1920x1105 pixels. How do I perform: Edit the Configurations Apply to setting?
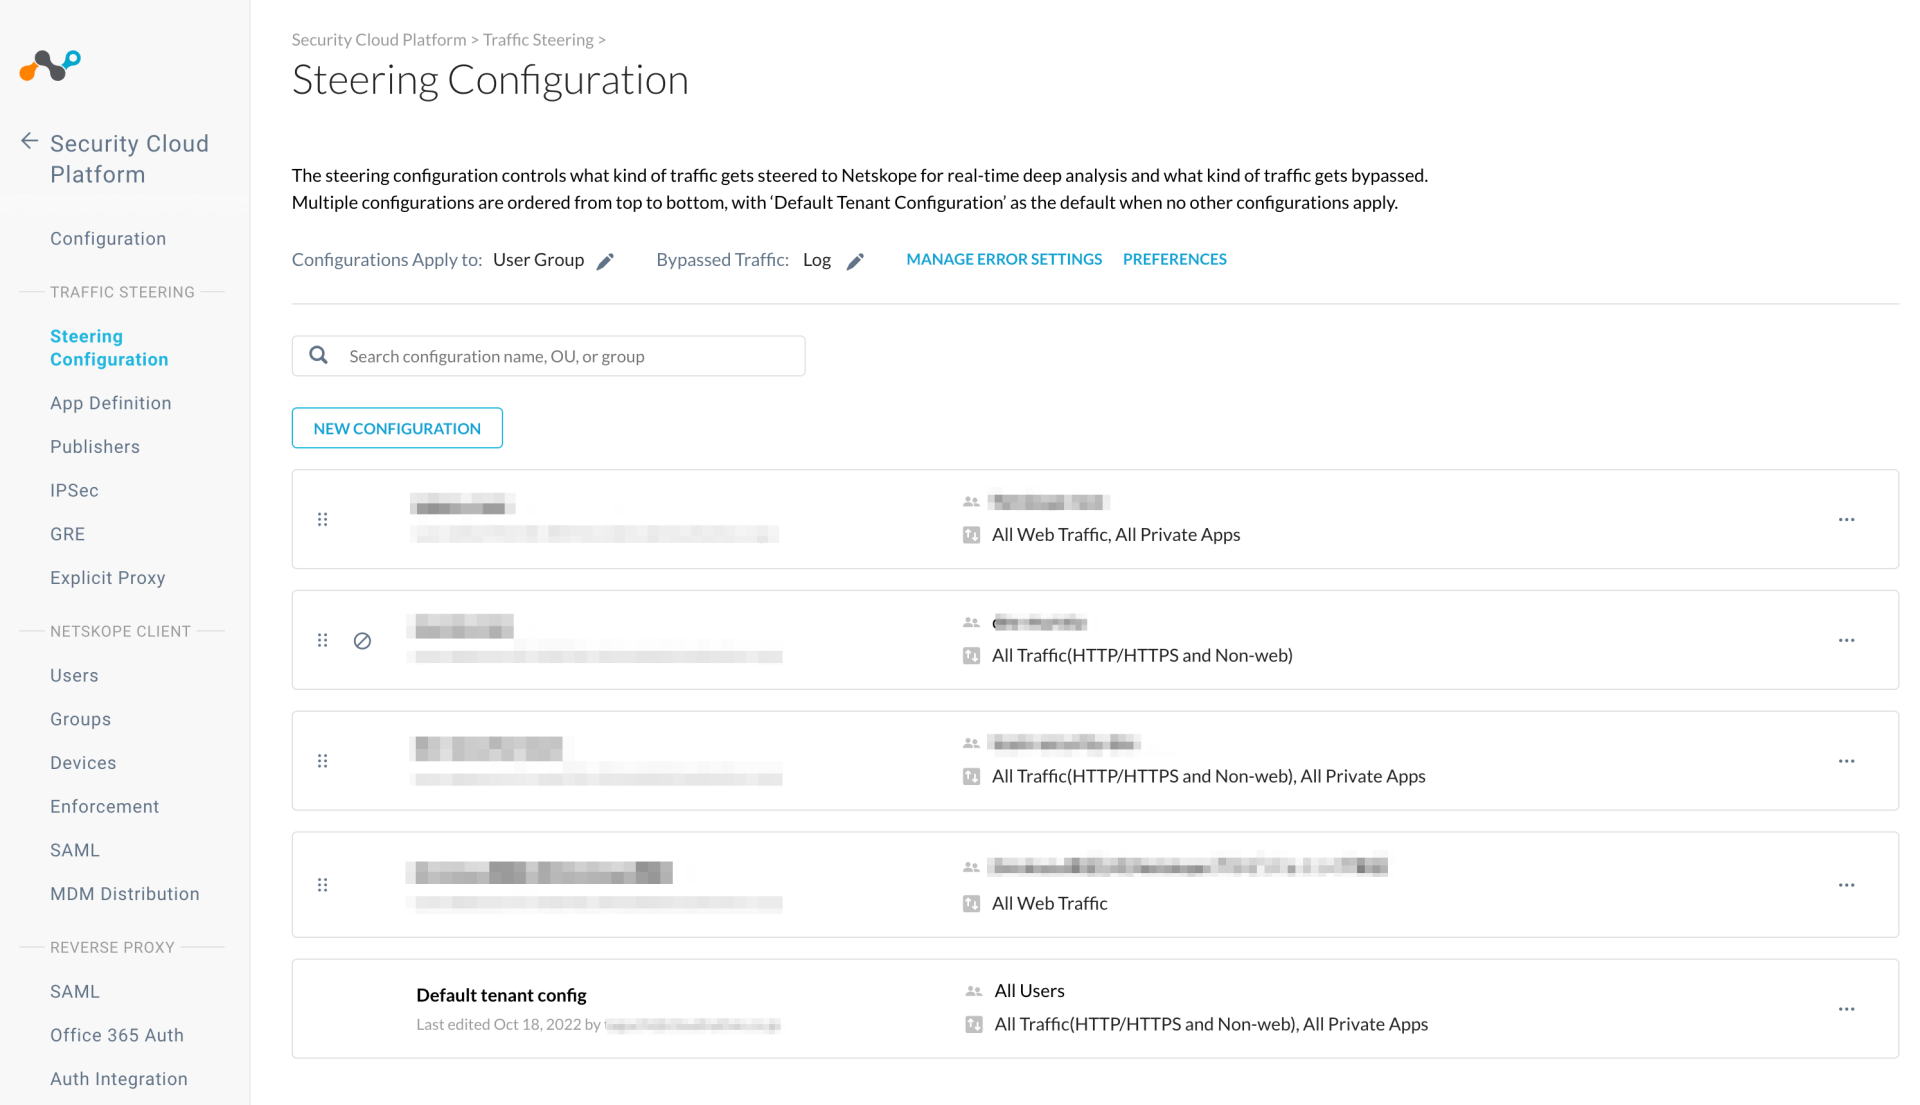point(605,260)
